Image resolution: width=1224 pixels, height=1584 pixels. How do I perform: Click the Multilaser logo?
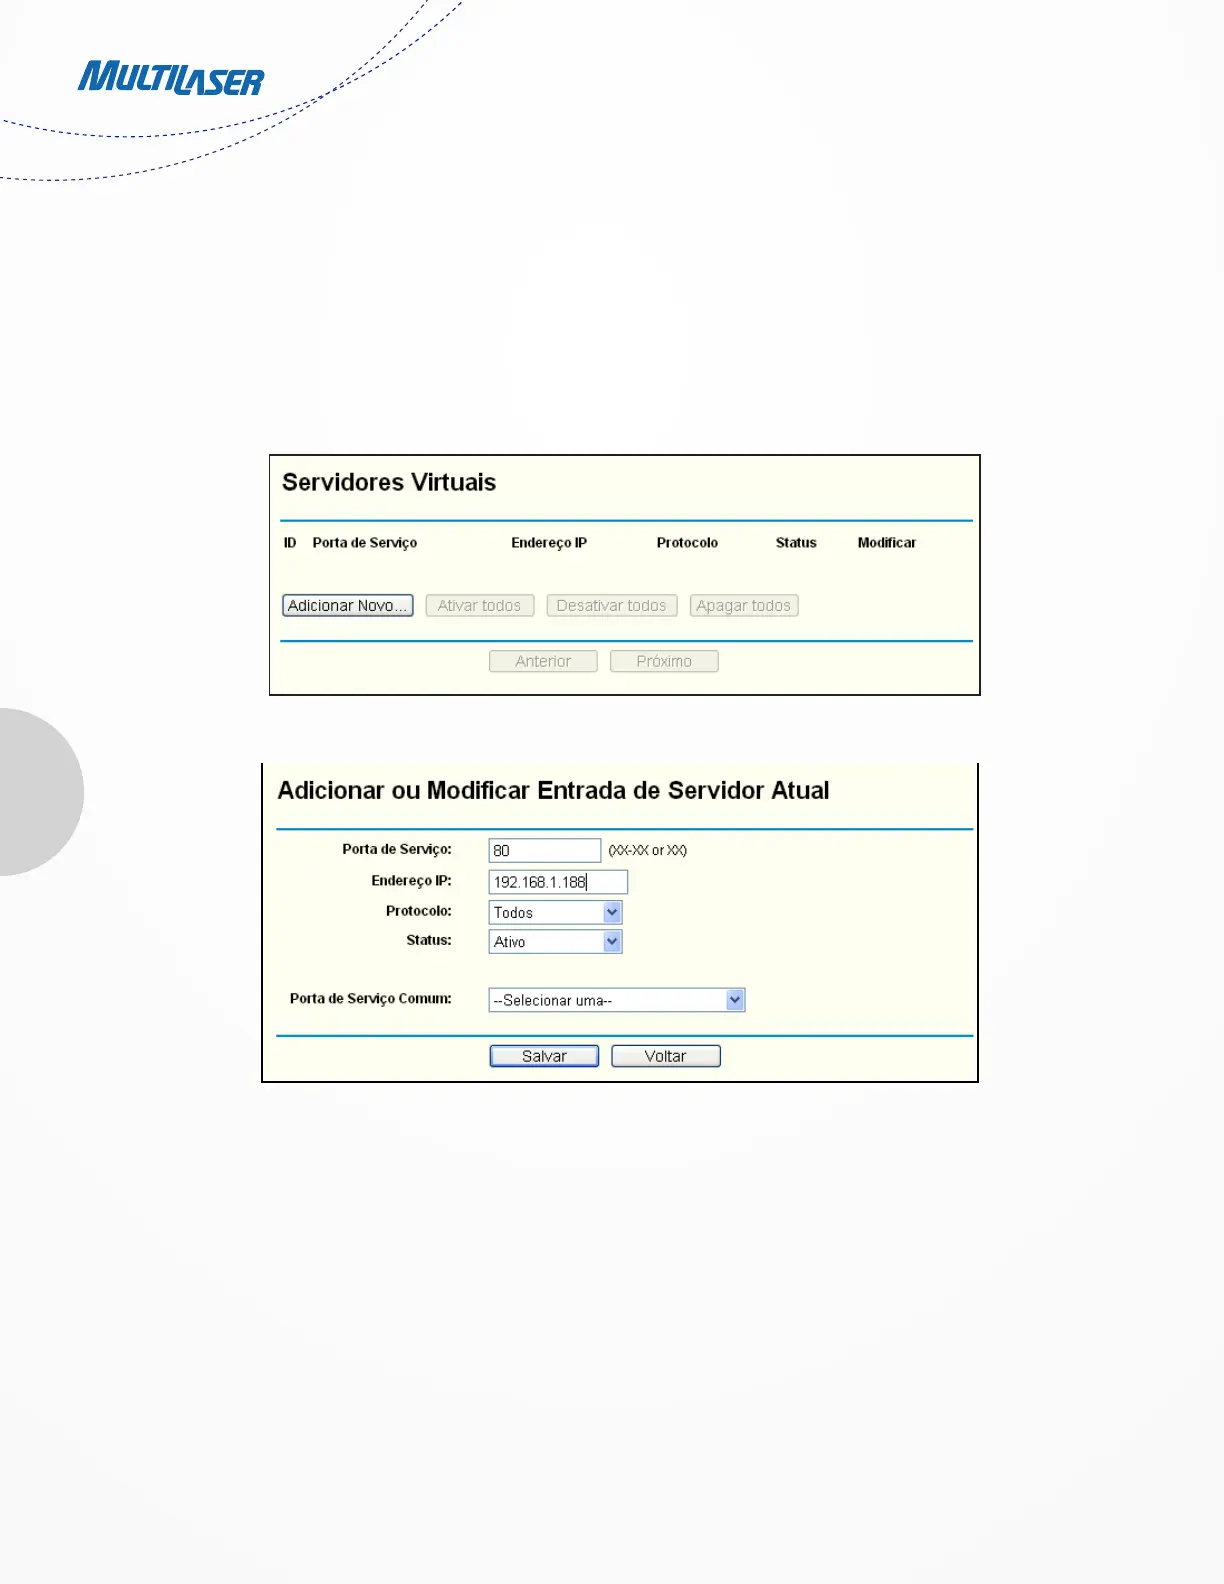[171, 79]
